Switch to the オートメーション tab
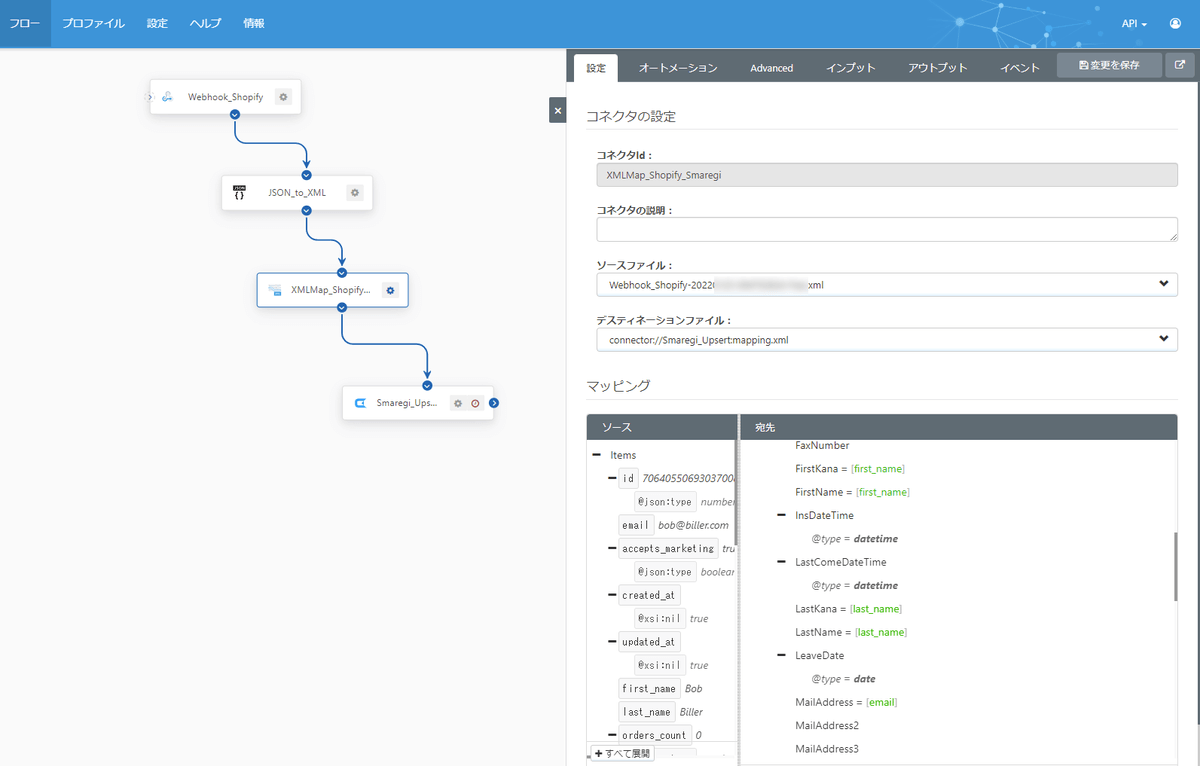Viewport: 1200px width, 766px height. [x=678, y=68]
